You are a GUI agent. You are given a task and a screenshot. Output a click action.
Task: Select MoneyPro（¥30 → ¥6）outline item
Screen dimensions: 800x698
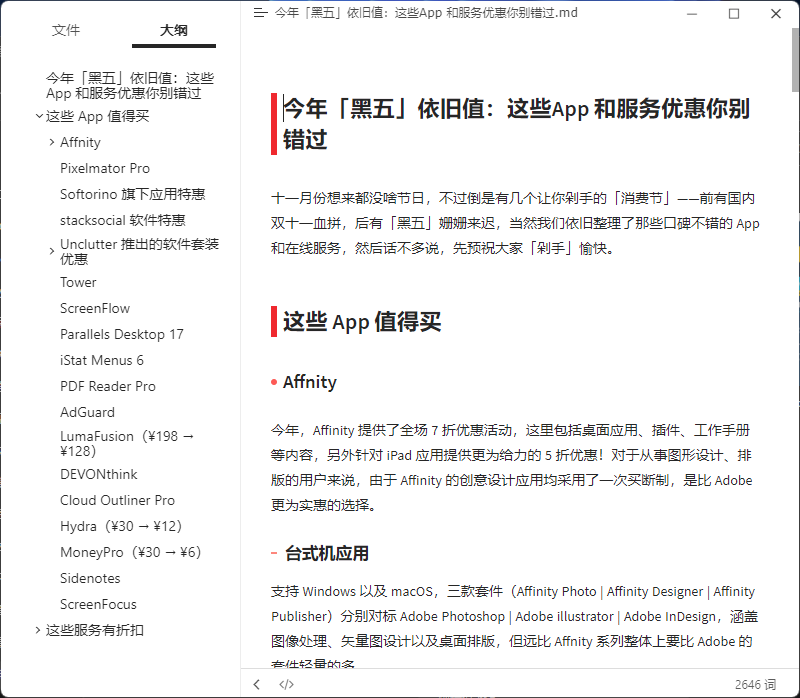(x=131, y=553)
